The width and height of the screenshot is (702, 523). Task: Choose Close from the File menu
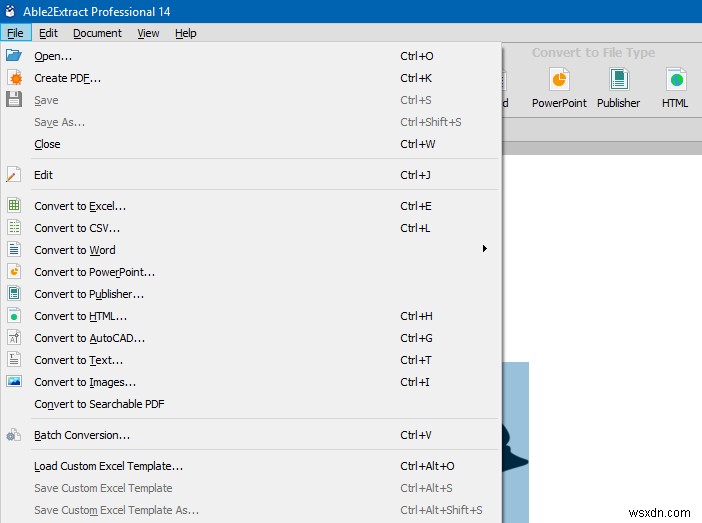click(x=251, y=144)
